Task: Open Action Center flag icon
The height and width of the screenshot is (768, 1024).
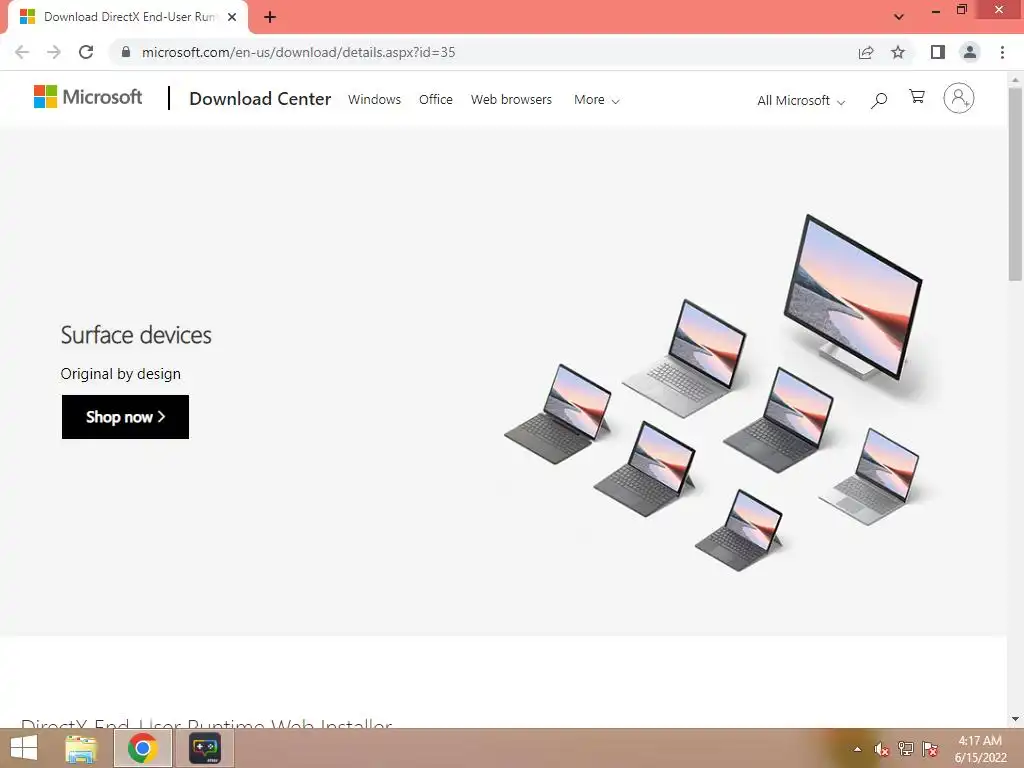Action: (x=930, y=749)
